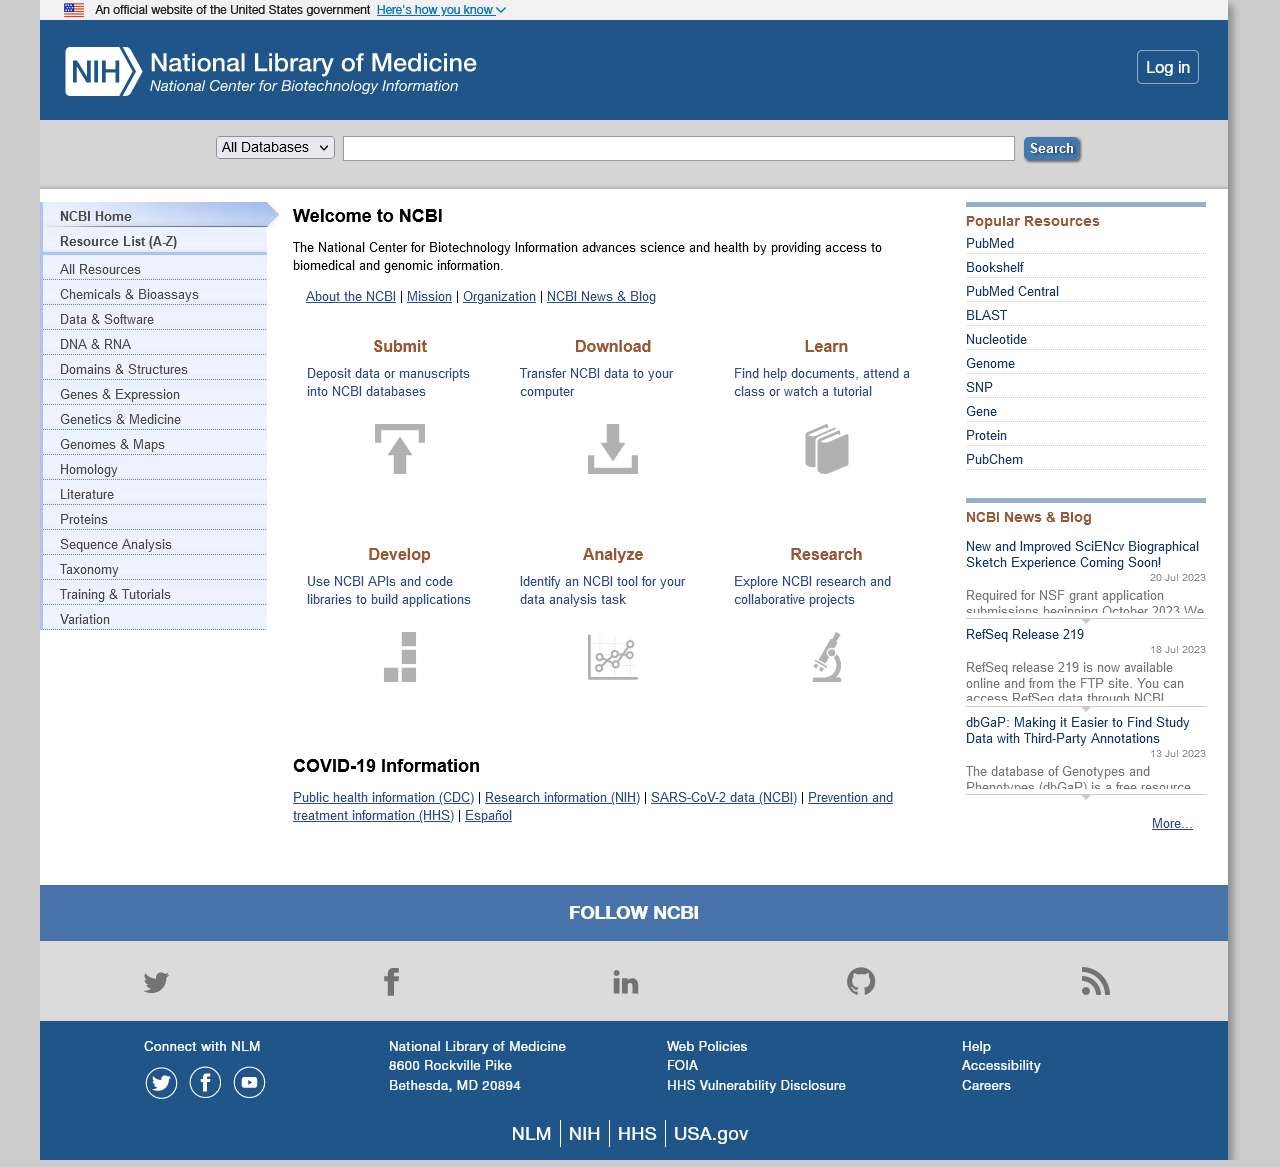Open Organization link
The height and width of the screenshot is (1167, 1280).
click(x=499, y=297)
